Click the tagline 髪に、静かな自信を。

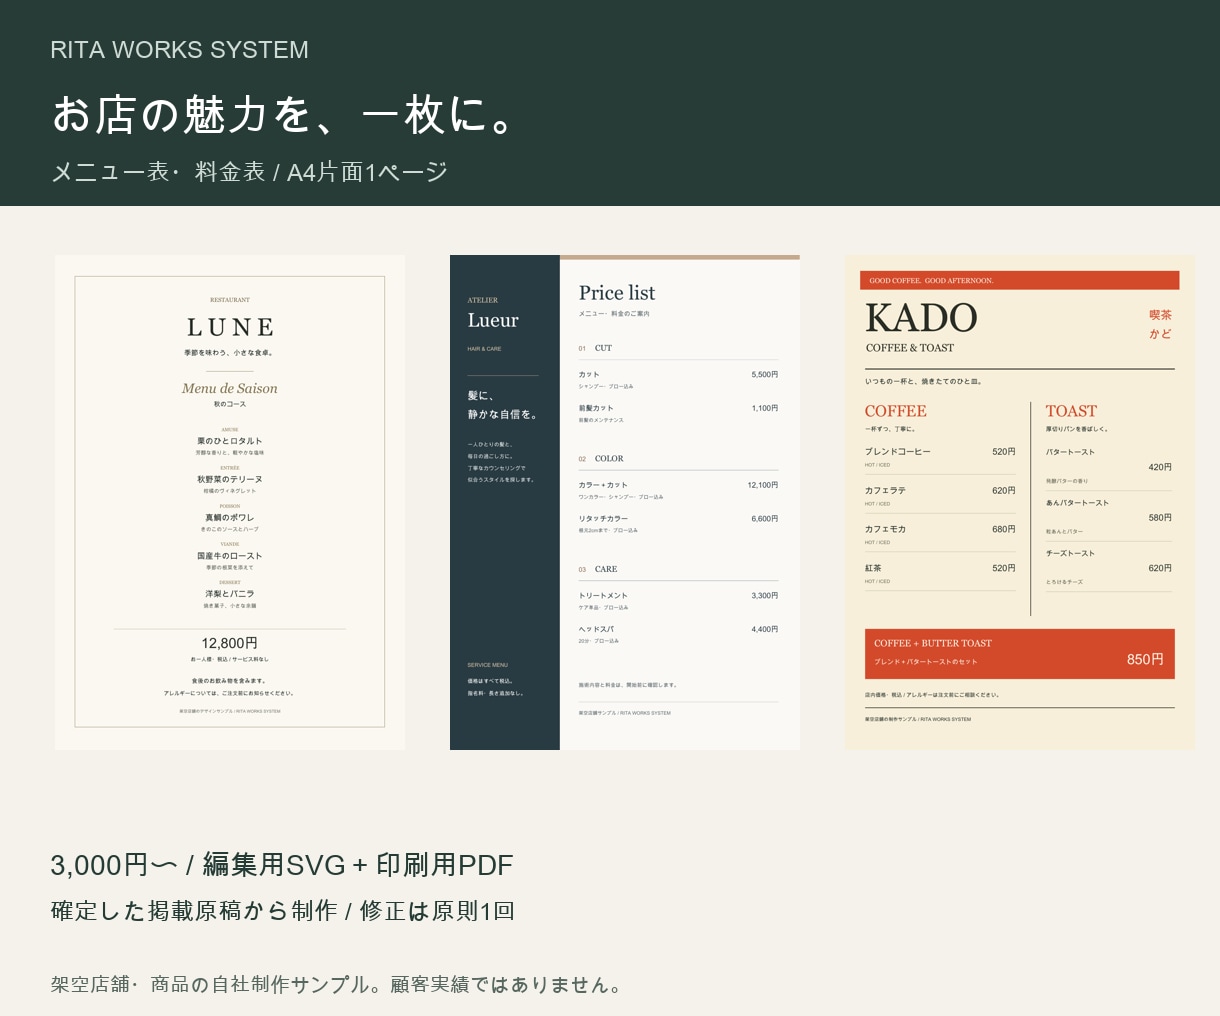(502, 405)
